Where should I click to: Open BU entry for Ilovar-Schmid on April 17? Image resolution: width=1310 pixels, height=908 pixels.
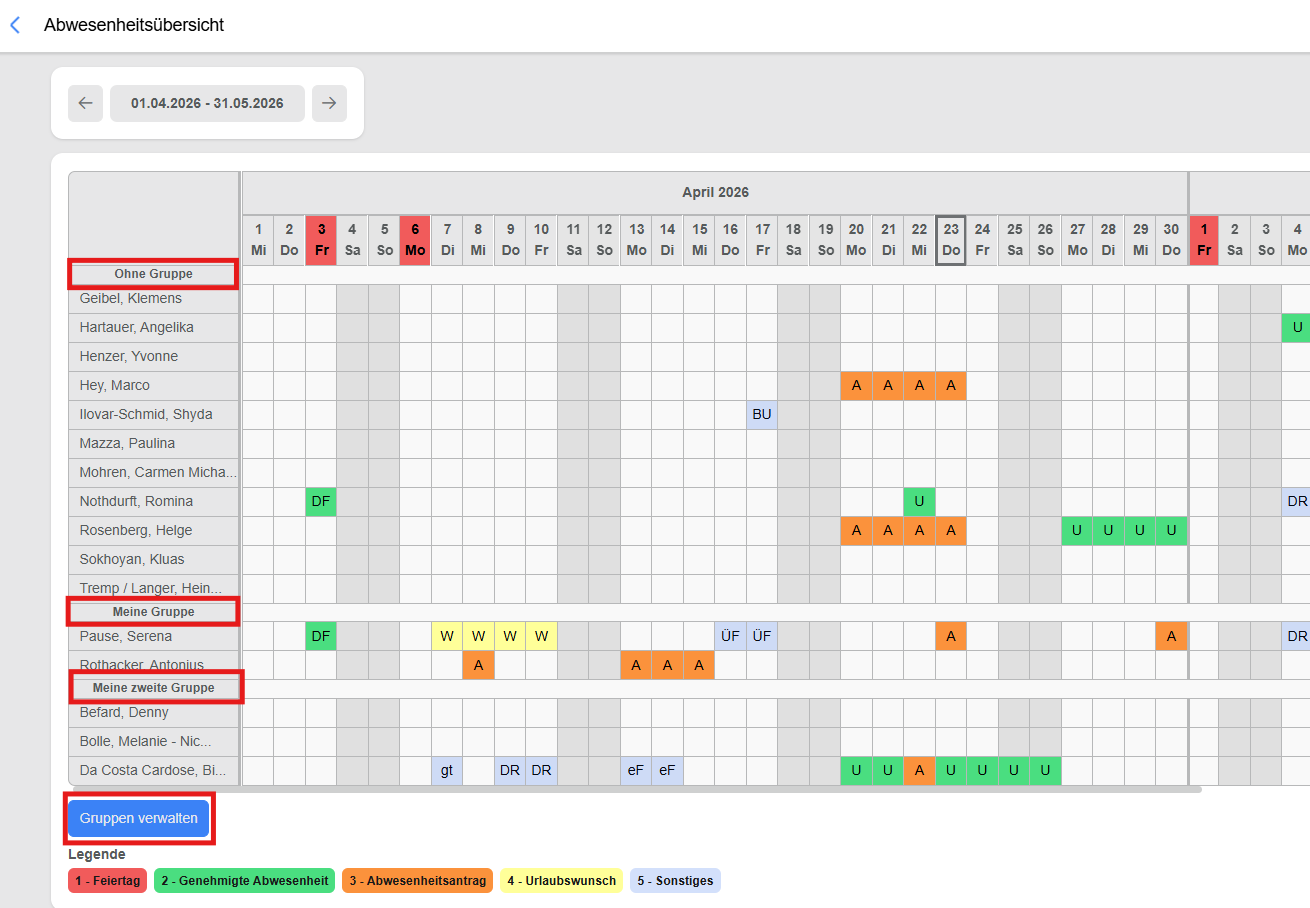(x=762, y=414)
